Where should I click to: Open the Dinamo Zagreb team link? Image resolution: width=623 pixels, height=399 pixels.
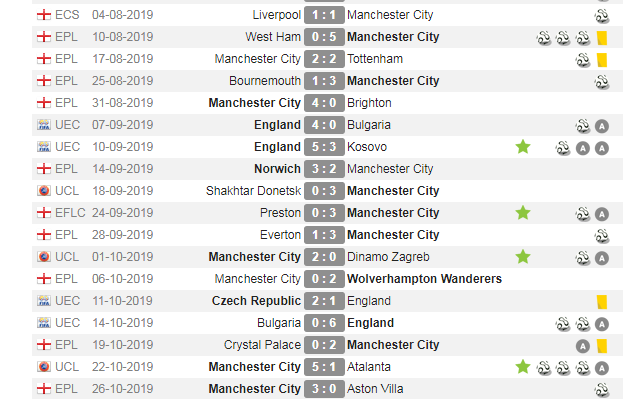388,257
